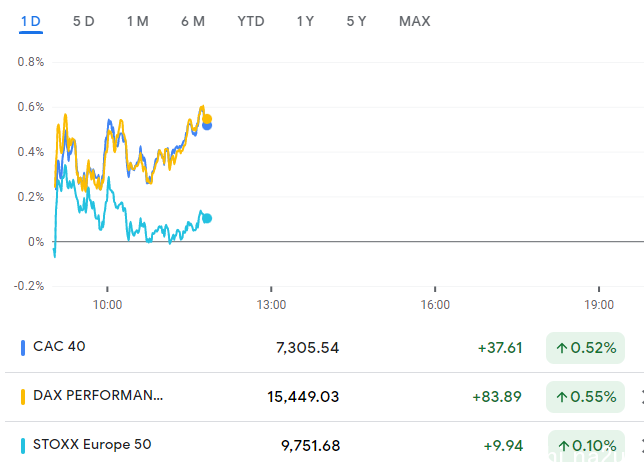This screenshot has height=468, width=644.
Task: Click the DAX up 0.55% badge
Action: click(585, 397)
